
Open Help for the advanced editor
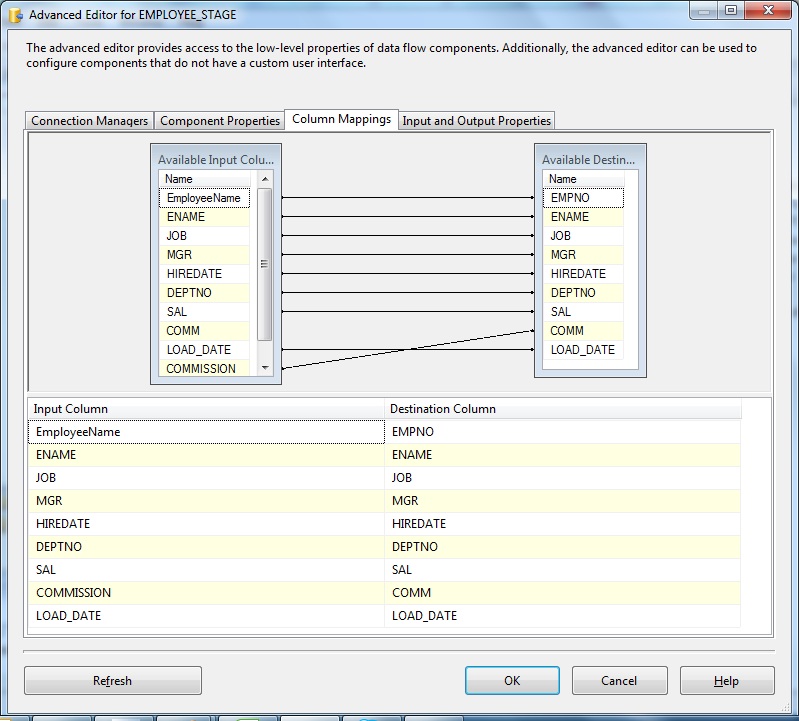point(727,681)
